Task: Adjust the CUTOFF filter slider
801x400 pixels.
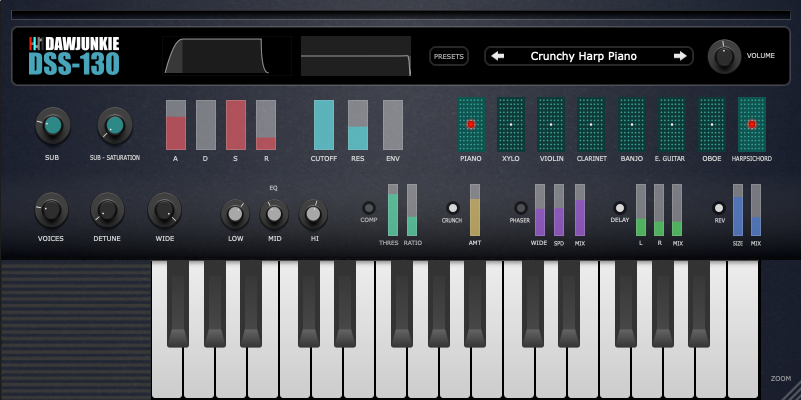Action: point(324,125)
